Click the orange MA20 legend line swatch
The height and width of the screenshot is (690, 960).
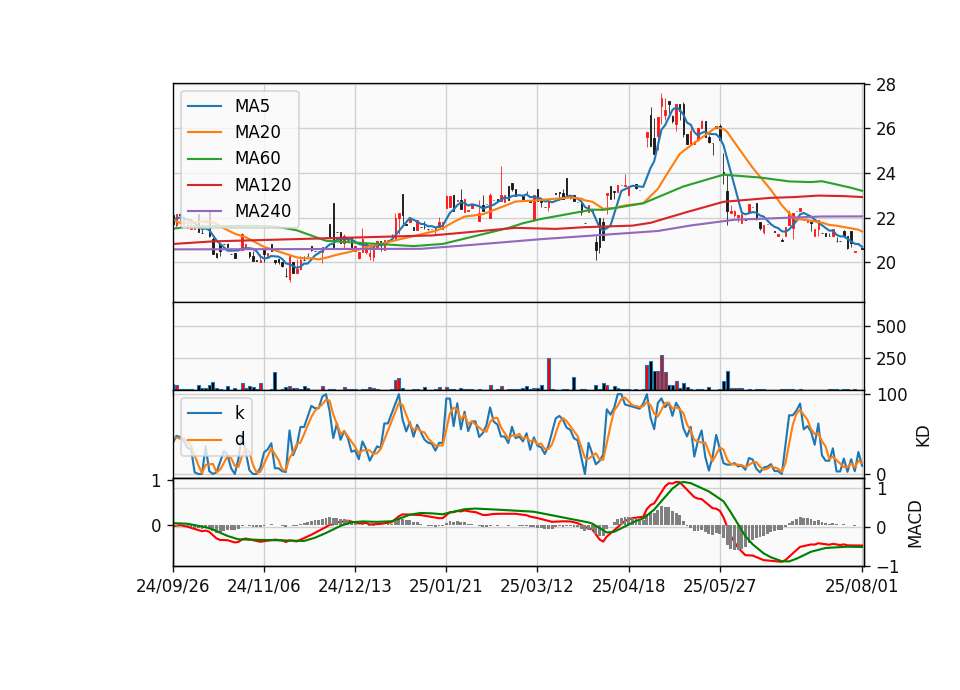[x=204, y=132]
